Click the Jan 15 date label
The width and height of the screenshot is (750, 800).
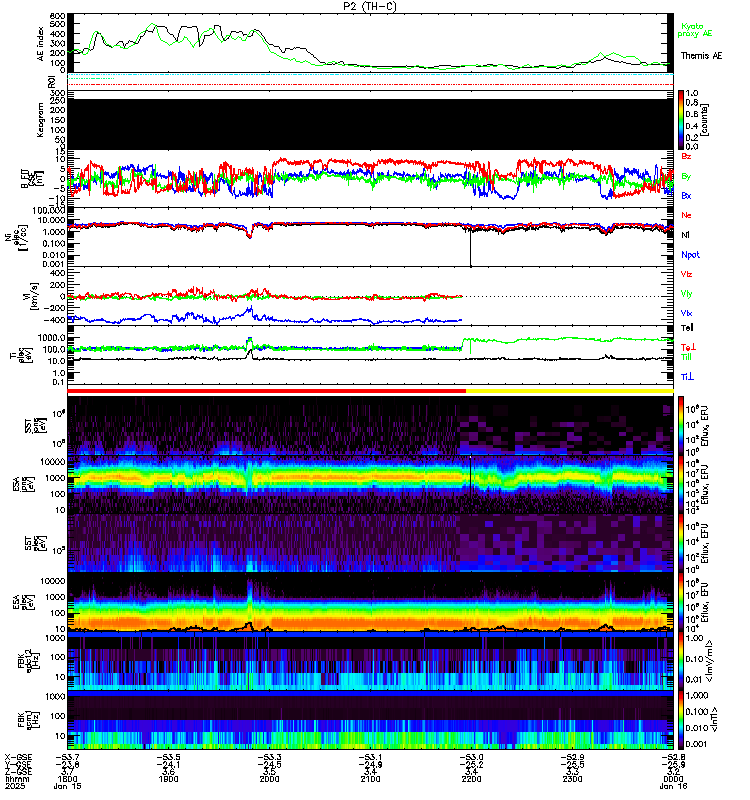[67, 786]
